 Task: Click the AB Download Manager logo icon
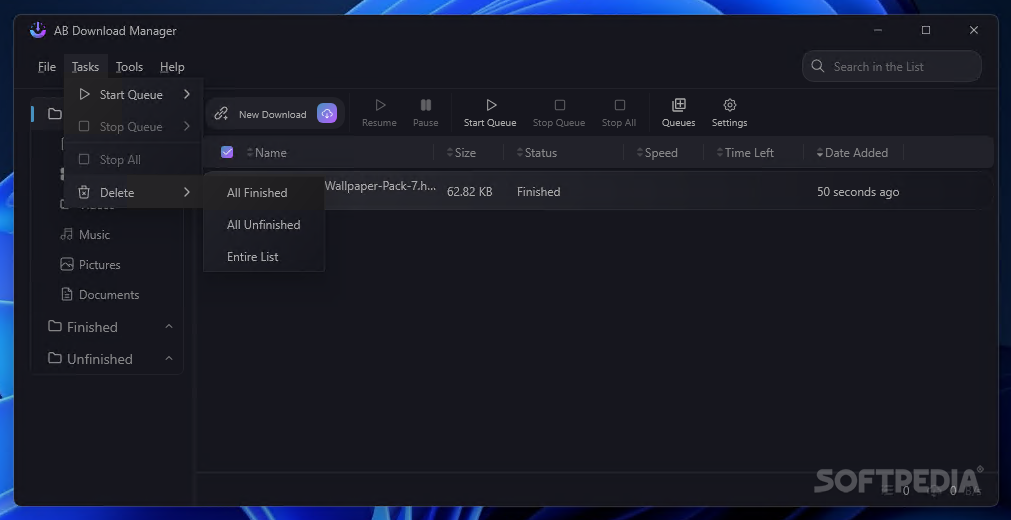coord(38,30)
